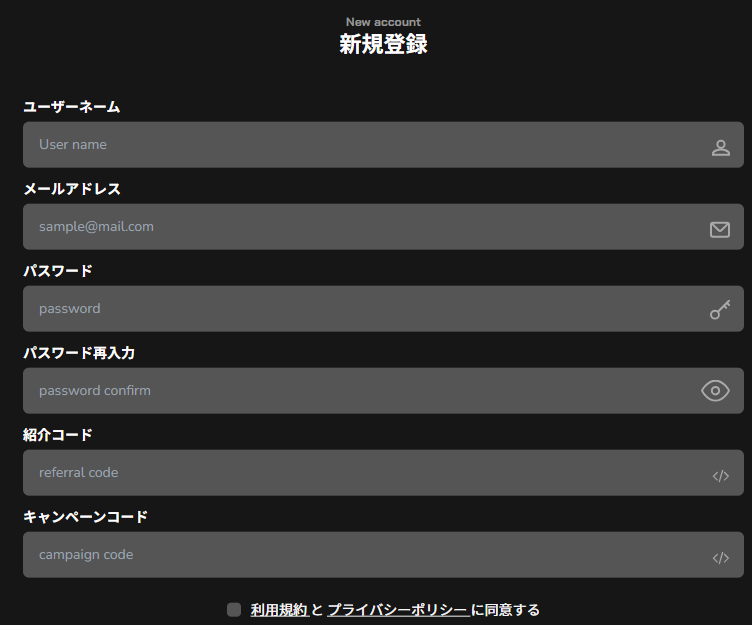Click the キャンペーンコード field label
The width and height of the screenshot is (752, 625).
click(85, 517)
